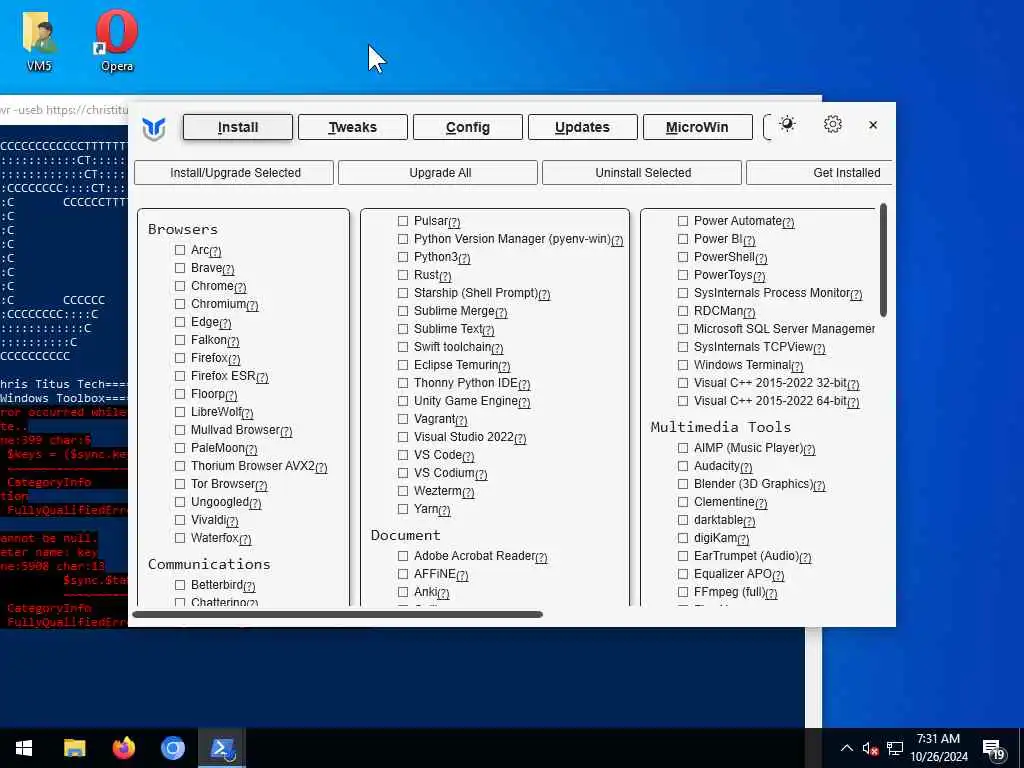
Task: Open the notification center icon
Action: [994, 750]
